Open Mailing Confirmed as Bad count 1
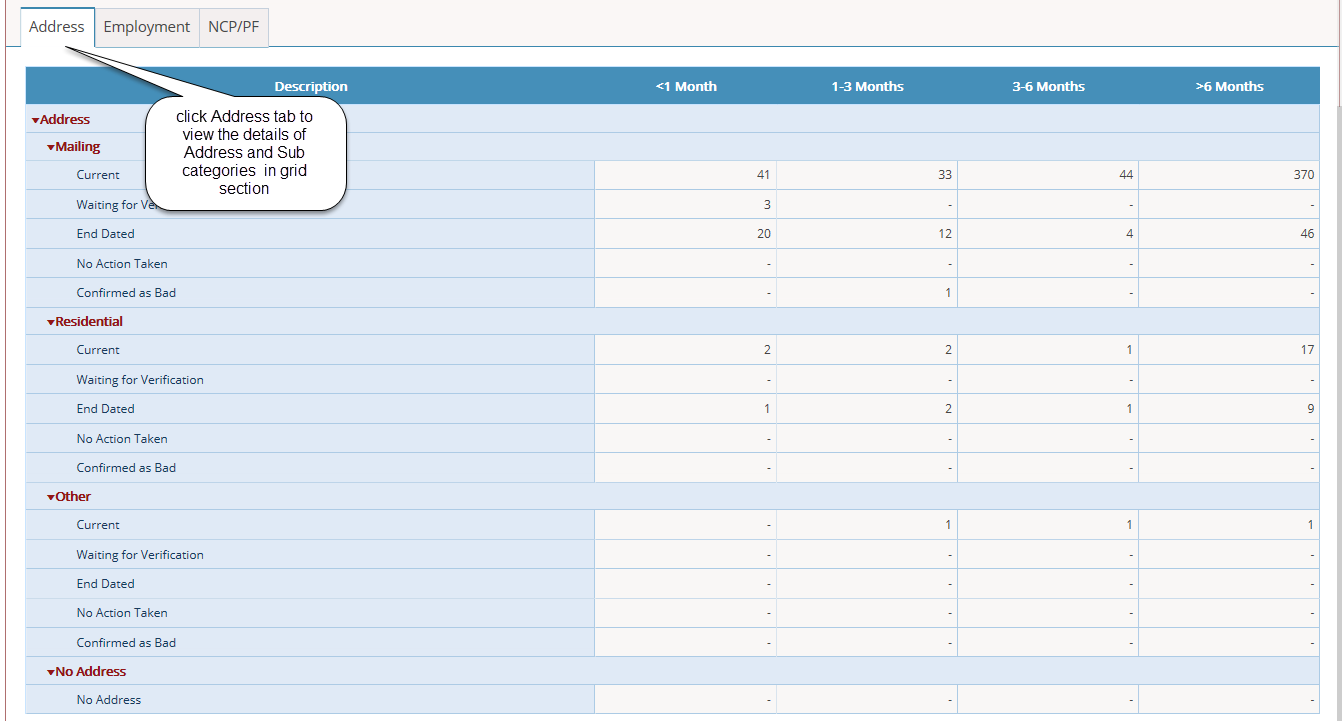 point(948,293)
